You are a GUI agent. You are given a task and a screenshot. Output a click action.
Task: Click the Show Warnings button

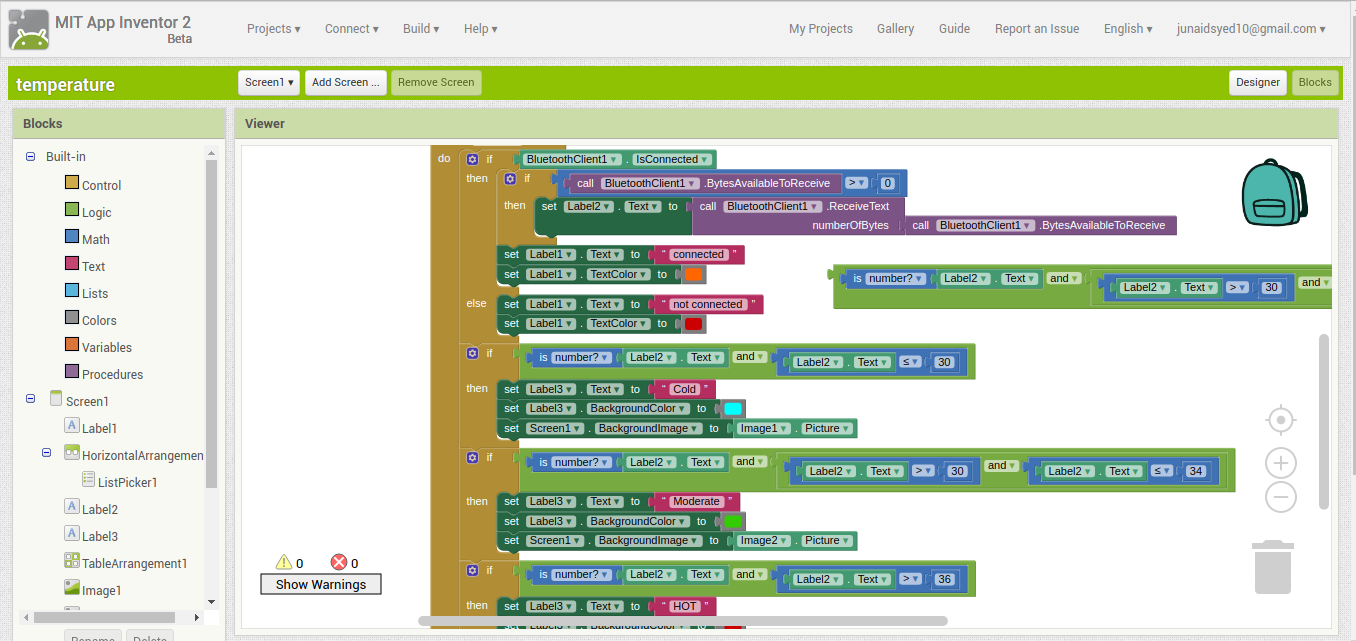[x=320, y=584]
